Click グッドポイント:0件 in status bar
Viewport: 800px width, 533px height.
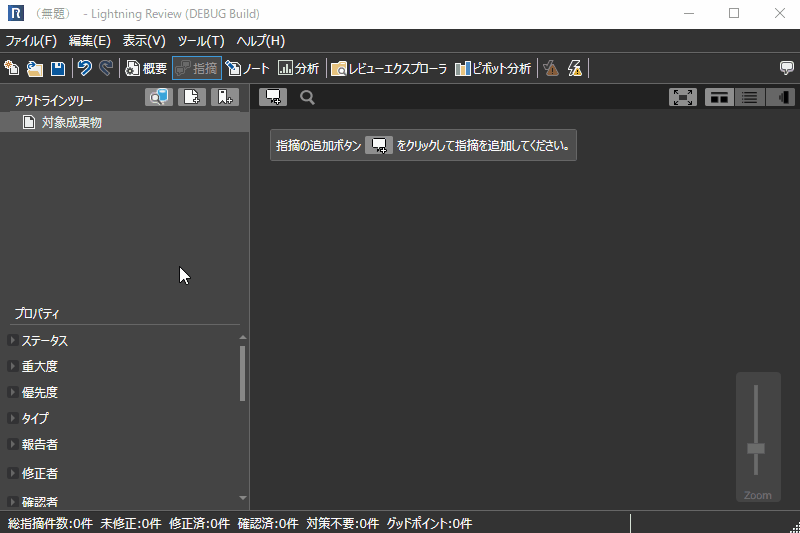(x=429, y=523)
